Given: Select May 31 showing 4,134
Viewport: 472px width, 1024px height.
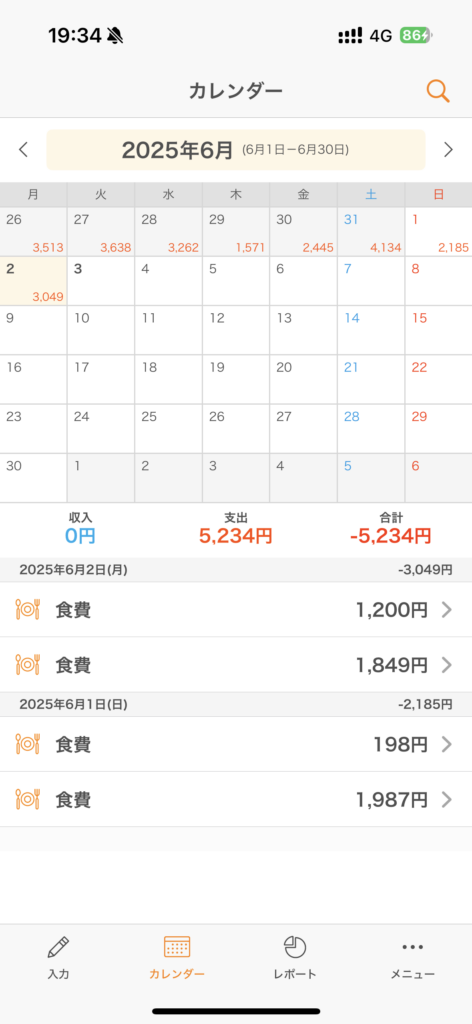Looking at the screenshot, I should coord(371,232).
